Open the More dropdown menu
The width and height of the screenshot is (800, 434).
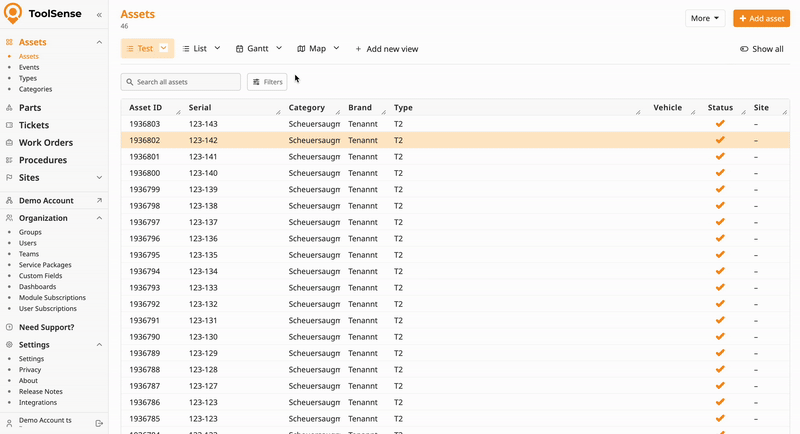705,18
